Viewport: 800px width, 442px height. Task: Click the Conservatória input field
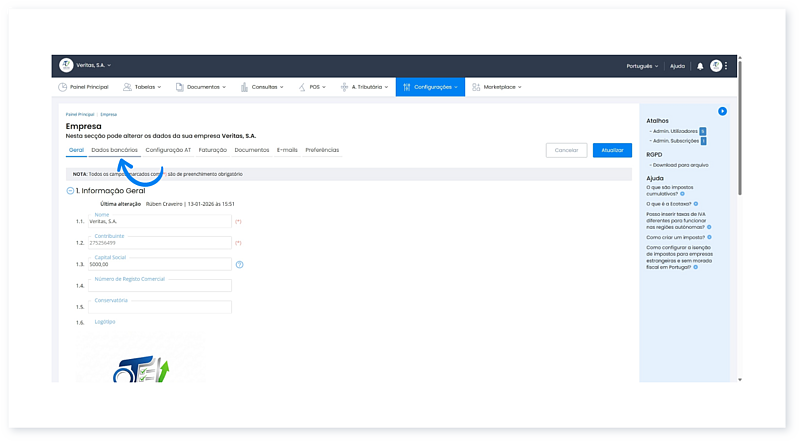(160, 307)
